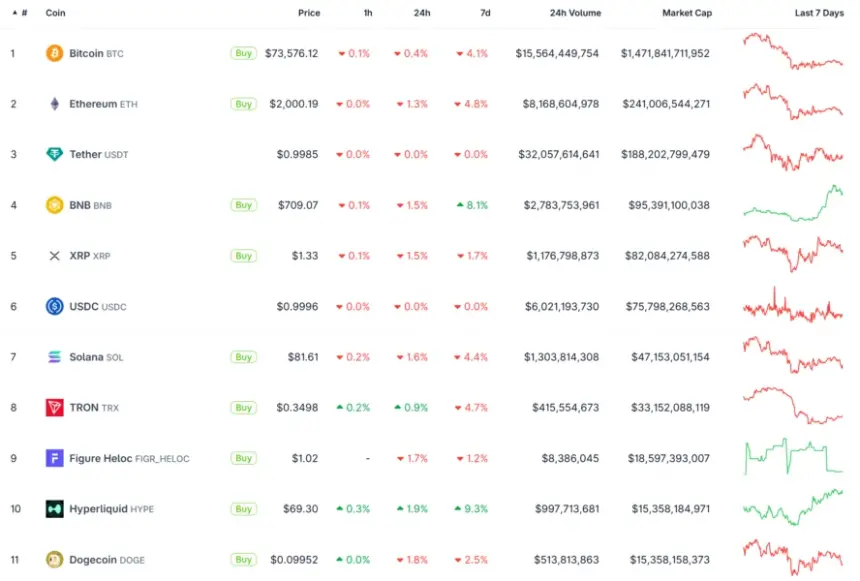
Task: Sort by the 1h change column header
Action: click(x=368, y=13)
